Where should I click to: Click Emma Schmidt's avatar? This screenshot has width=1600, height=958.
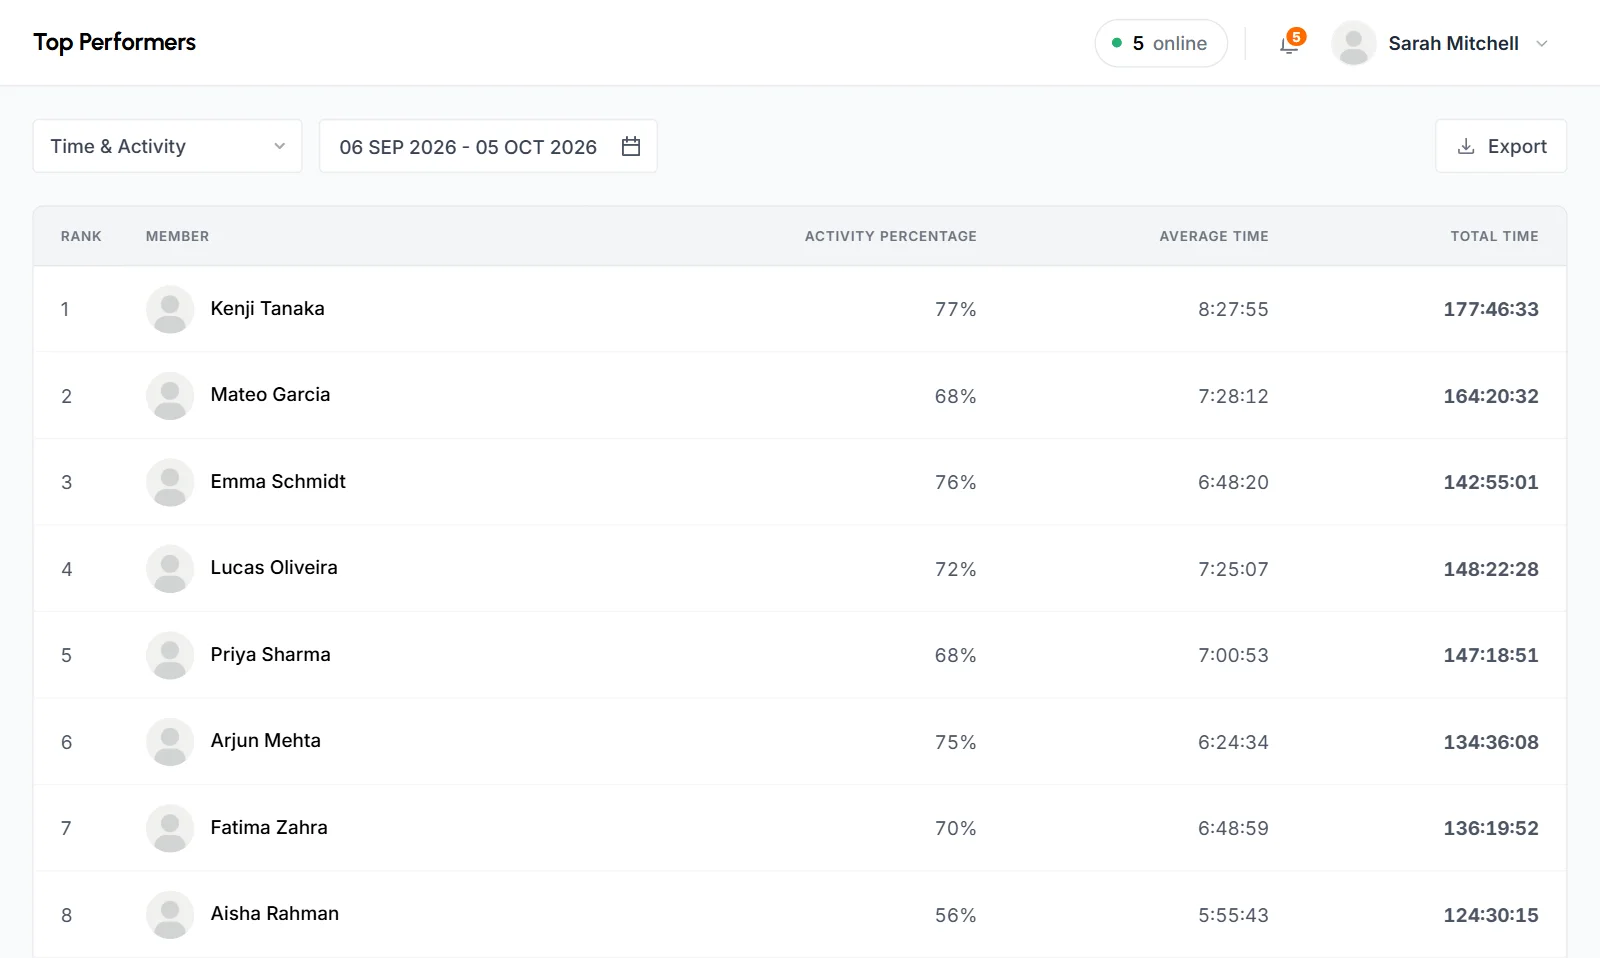click(x=170, y=482)
